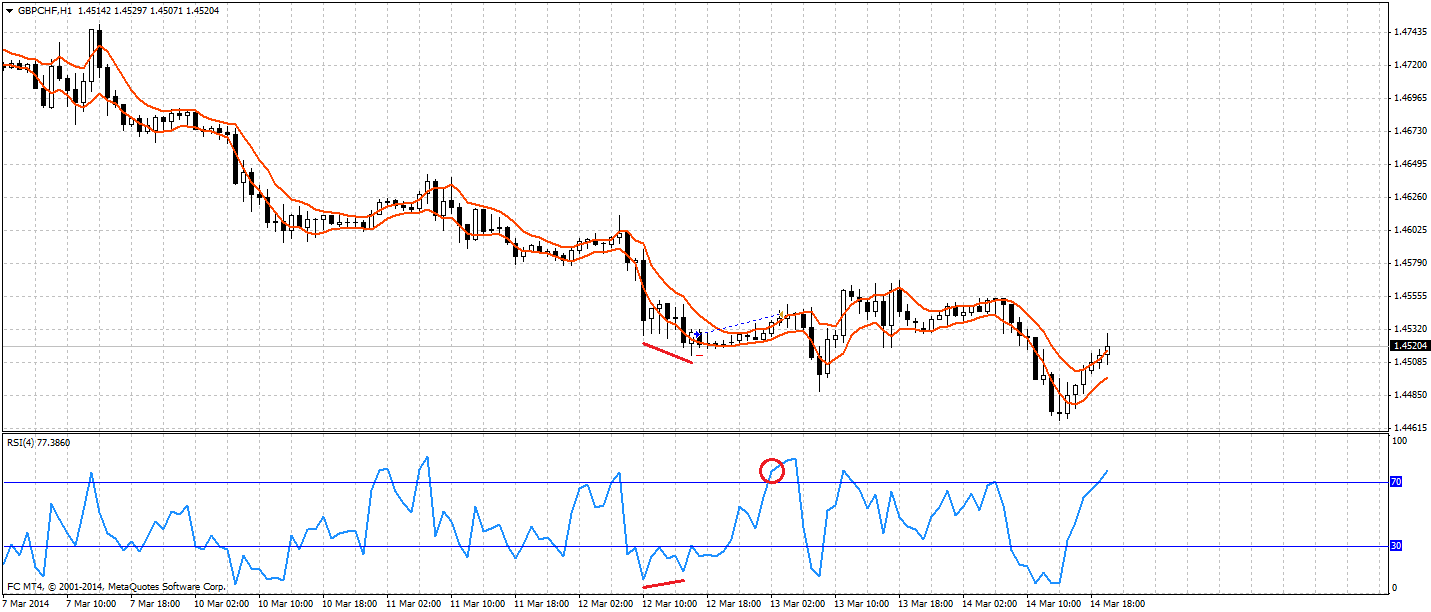Click the 11 Mar 02:00 time label
Screen dimensions: 1431x612
tap(415, 604)
